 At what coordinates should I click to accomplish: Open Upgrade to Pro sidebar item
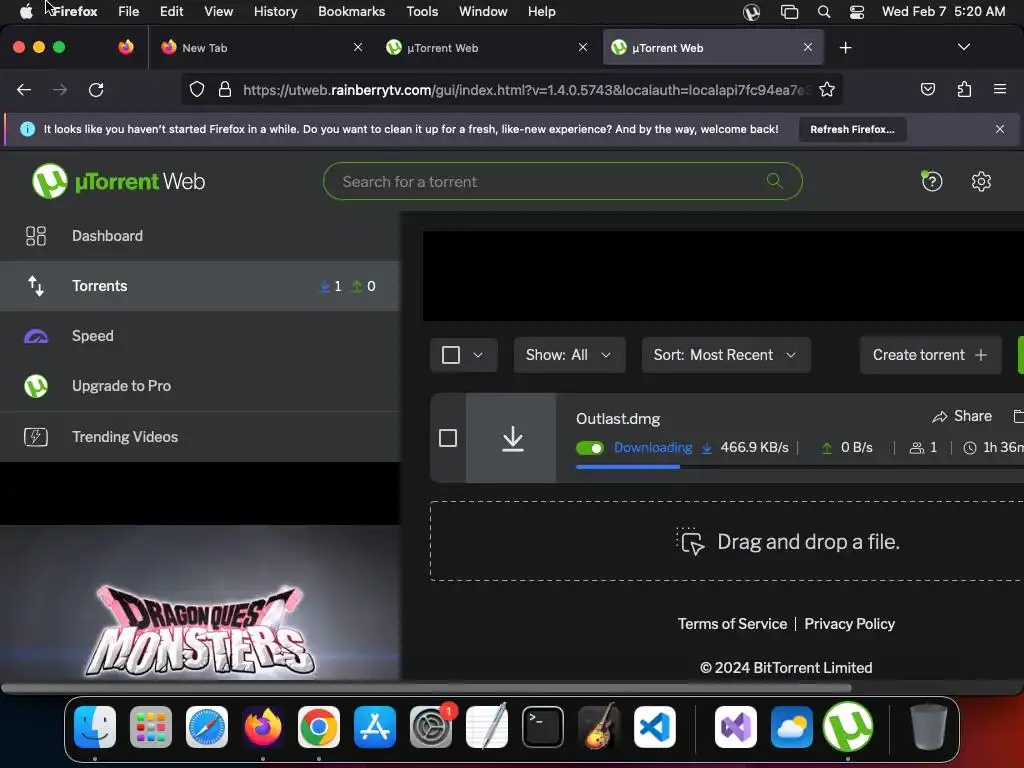coord(200,386)
